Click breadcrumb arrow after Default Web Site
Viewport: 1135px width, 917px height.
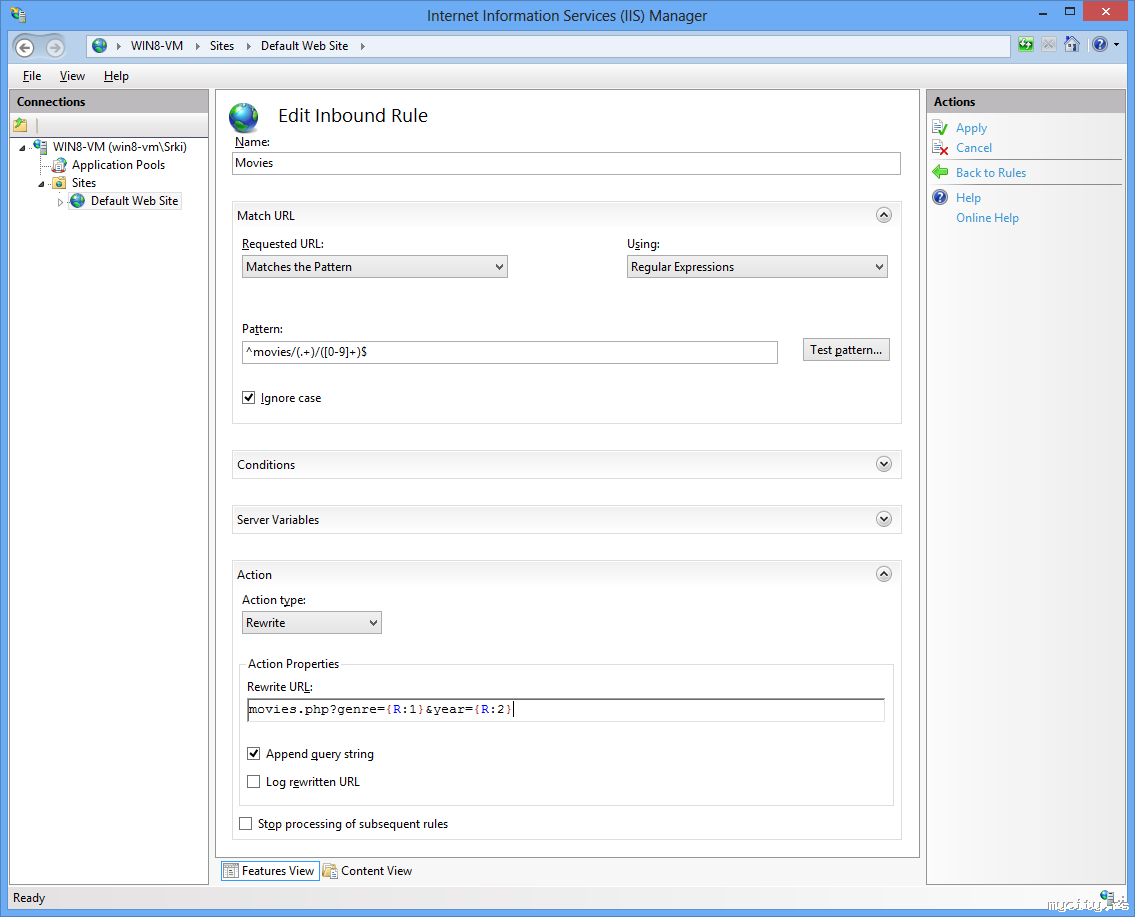363,46
